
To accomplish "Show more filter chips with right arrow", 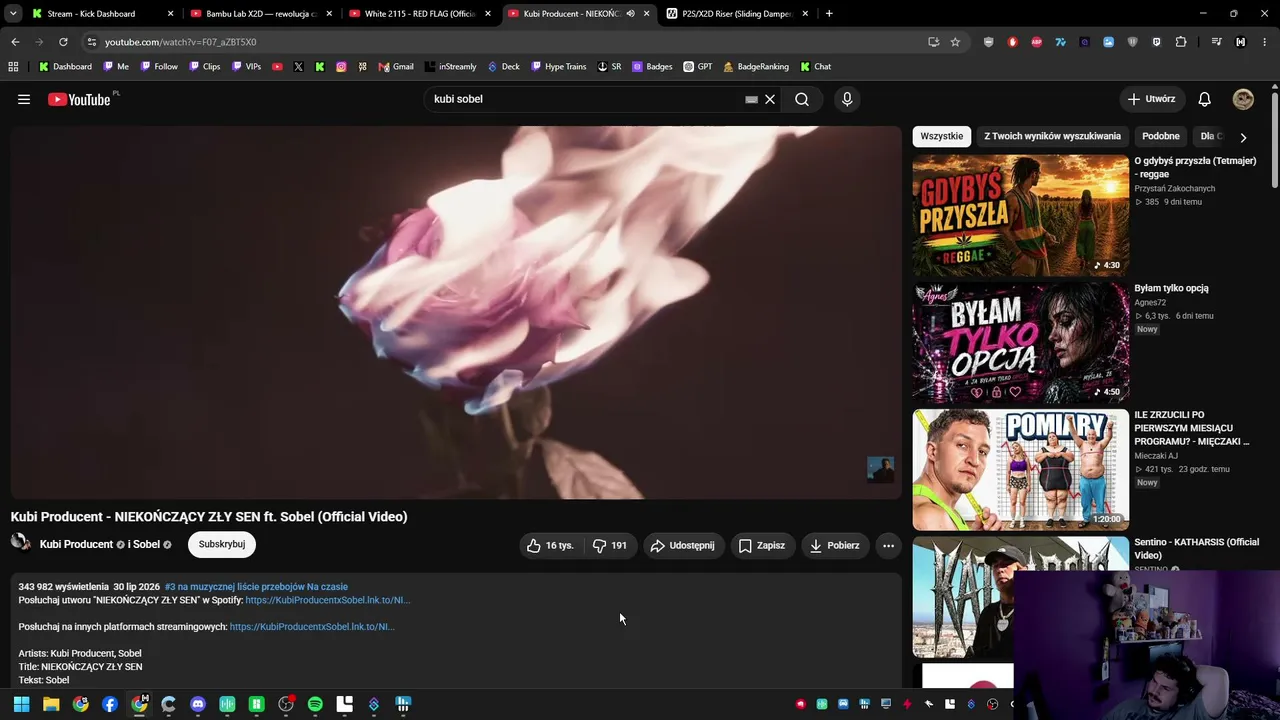I will click(1243, 137).
